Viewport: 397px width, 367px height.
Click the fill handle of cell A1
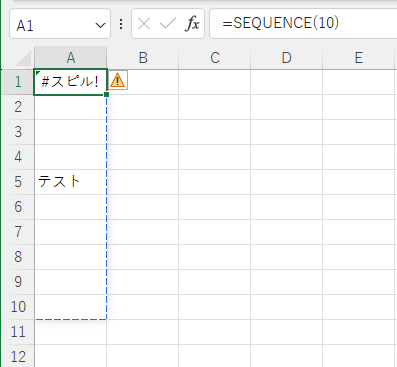click(x=106, y=95)
